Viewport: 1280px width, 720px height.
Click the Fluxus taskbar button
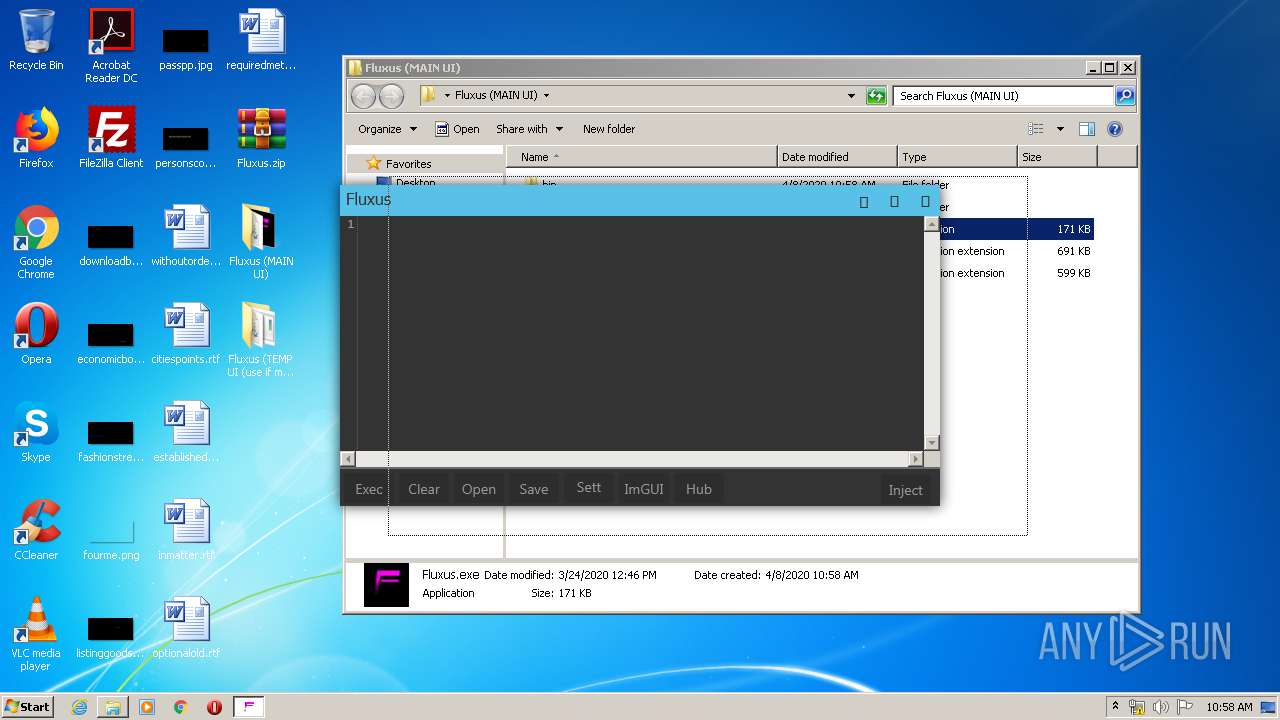[x=249, y=707]
